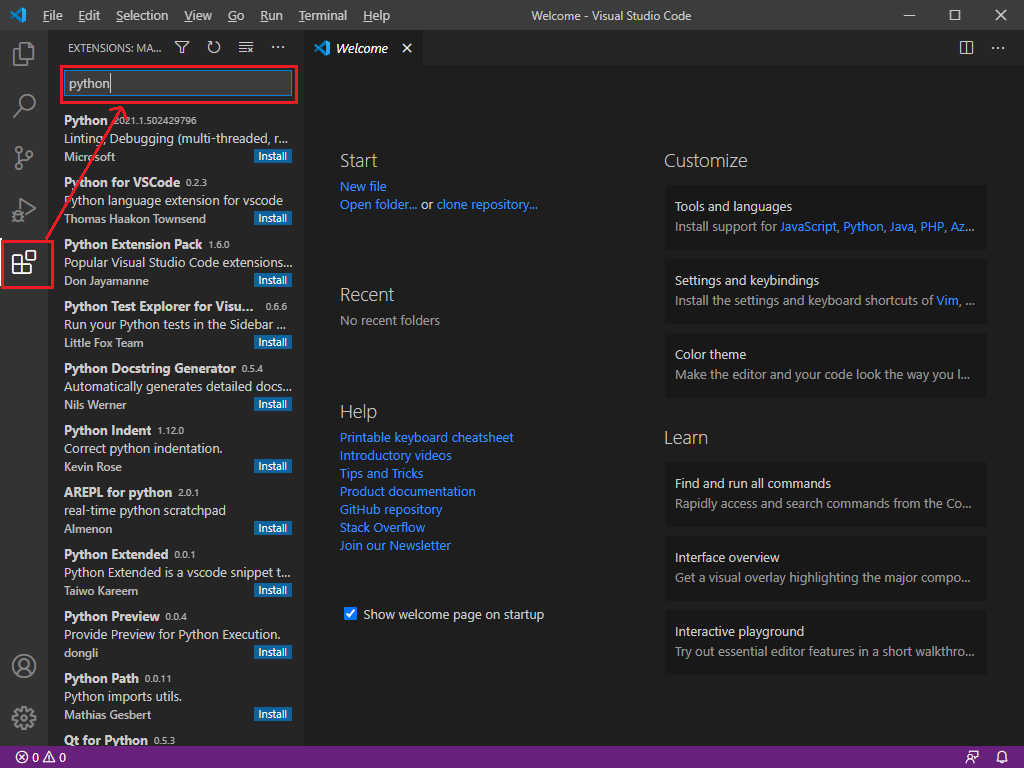The image size is (1024, 768).
Task: Open the Go menu
Action: click(x=236, y=16)
